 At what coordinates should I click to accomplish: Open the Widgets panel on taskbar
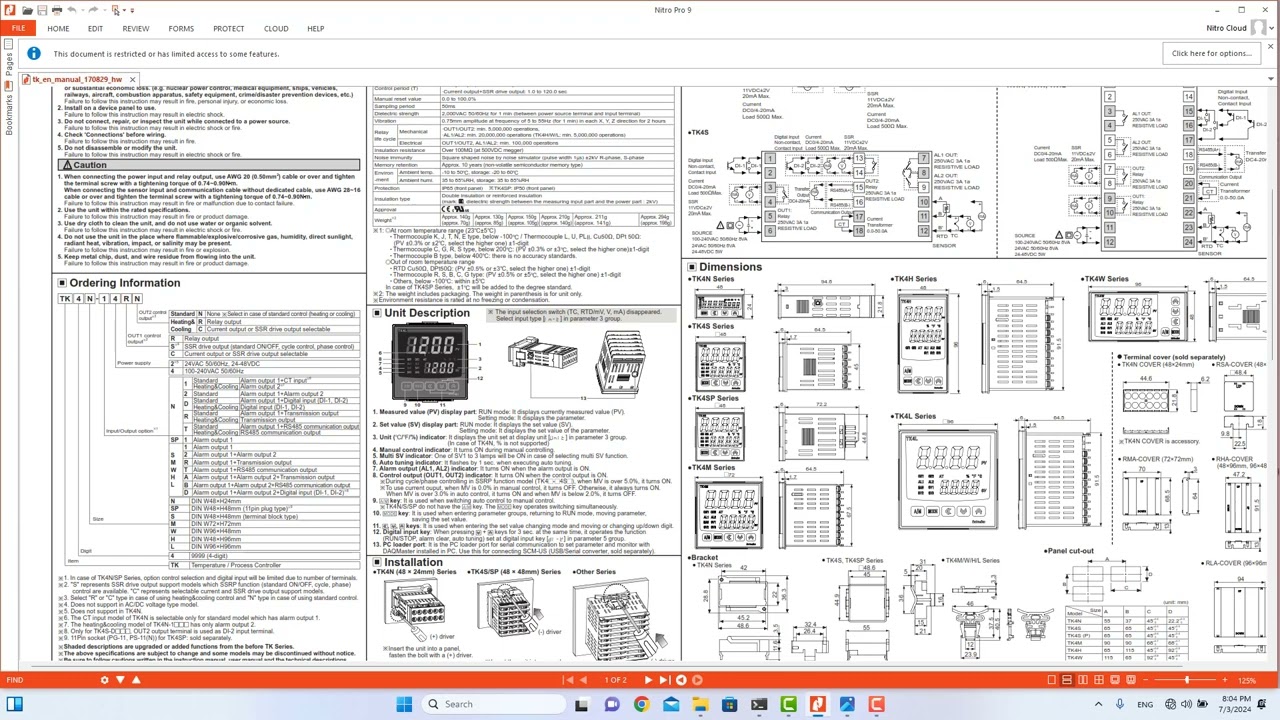coord(15,704)
